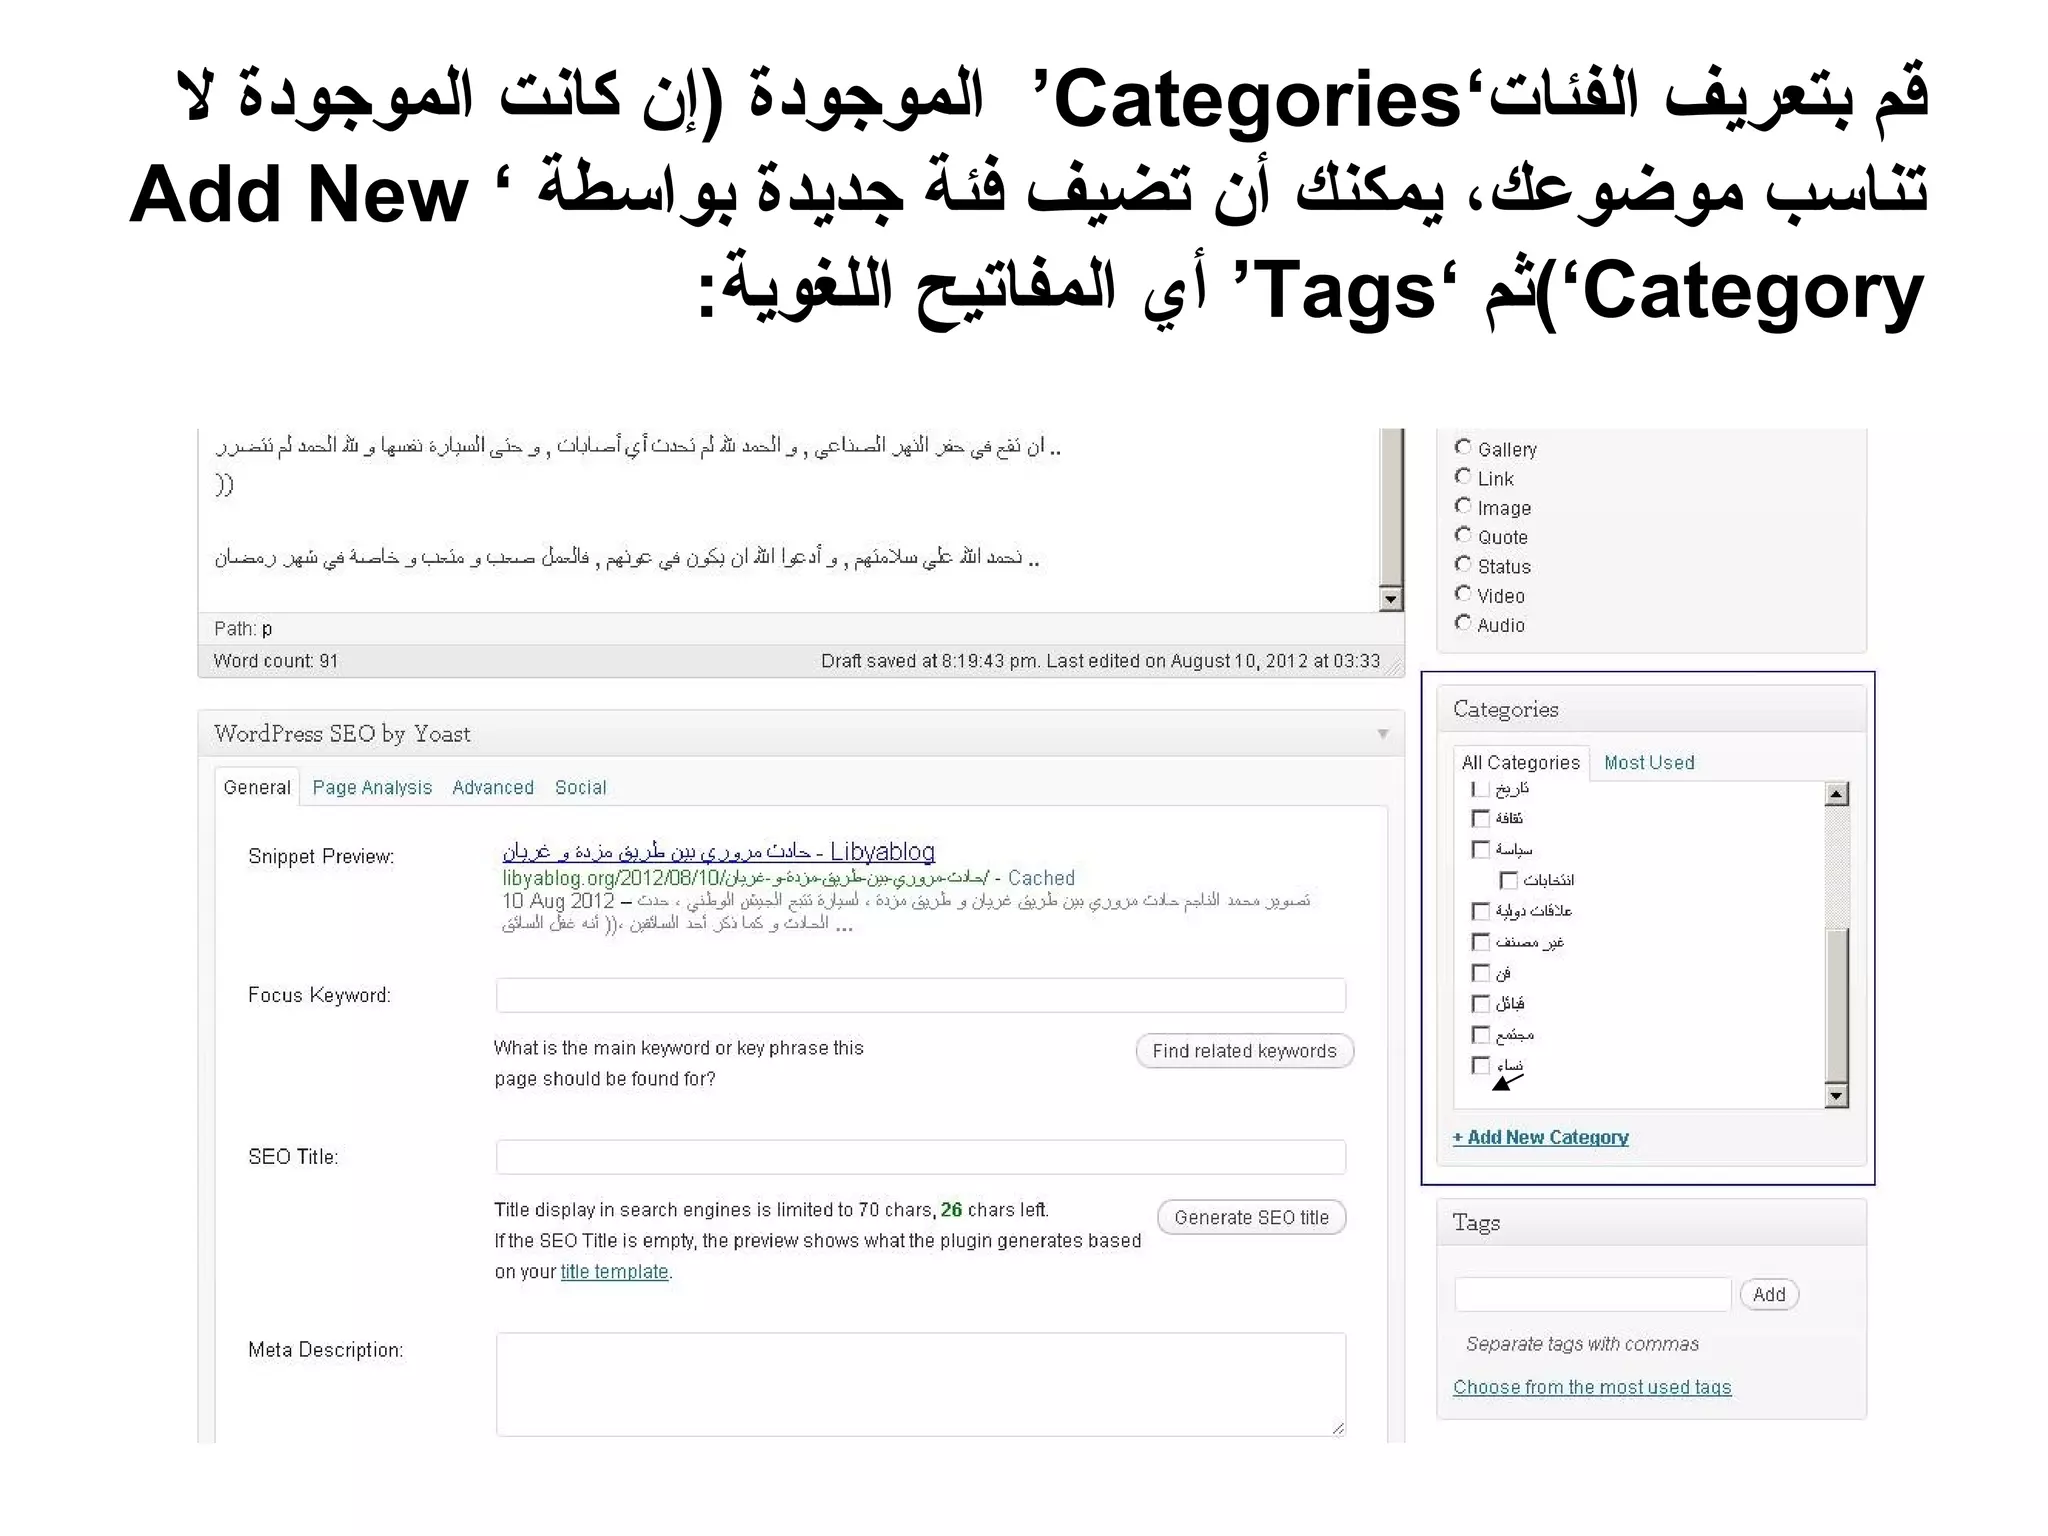Open the snippet preview title link
This screenshot has width=2048, height=1536.
718,851
